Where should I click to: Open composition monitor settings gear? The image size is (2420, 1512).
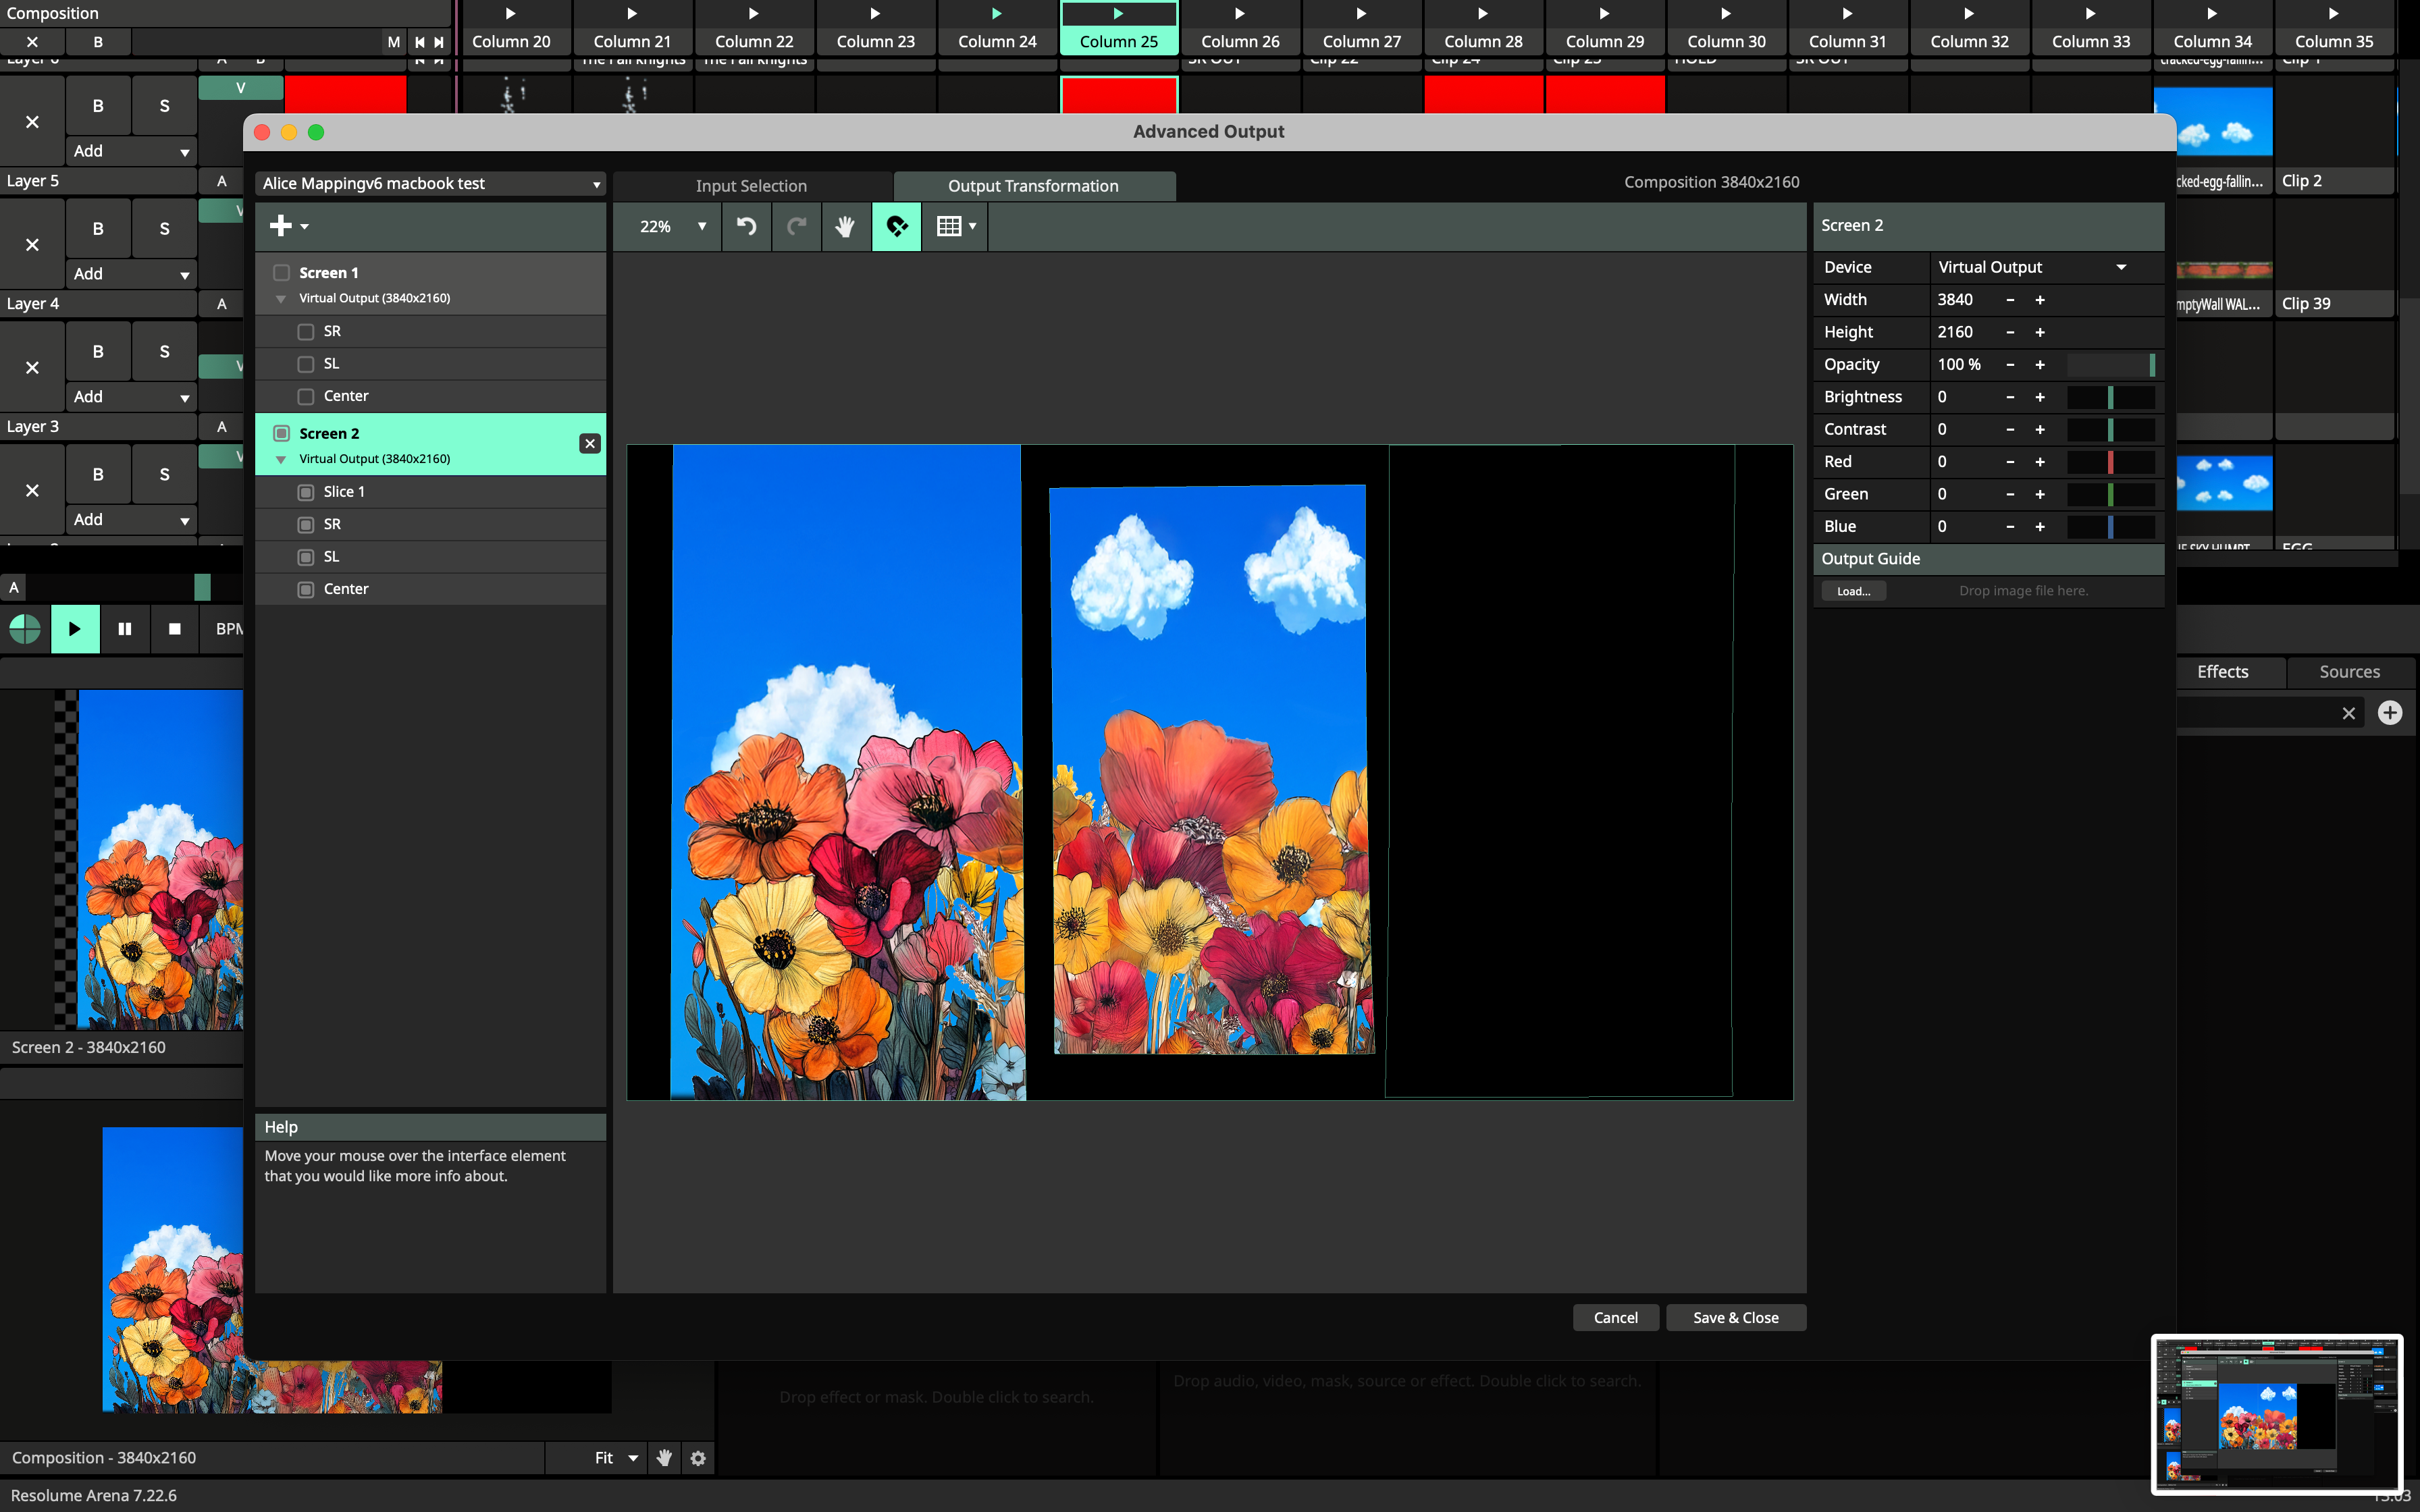(698, 1458)
